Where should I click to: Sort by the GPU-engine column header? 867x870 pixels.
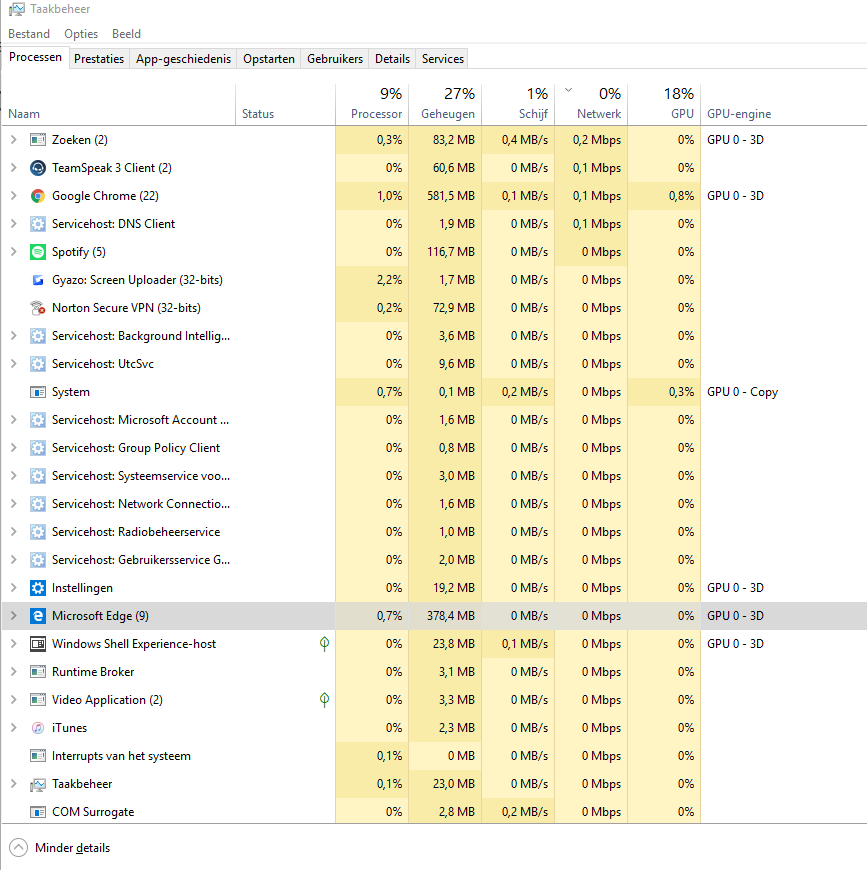click(x=783, y=105)
